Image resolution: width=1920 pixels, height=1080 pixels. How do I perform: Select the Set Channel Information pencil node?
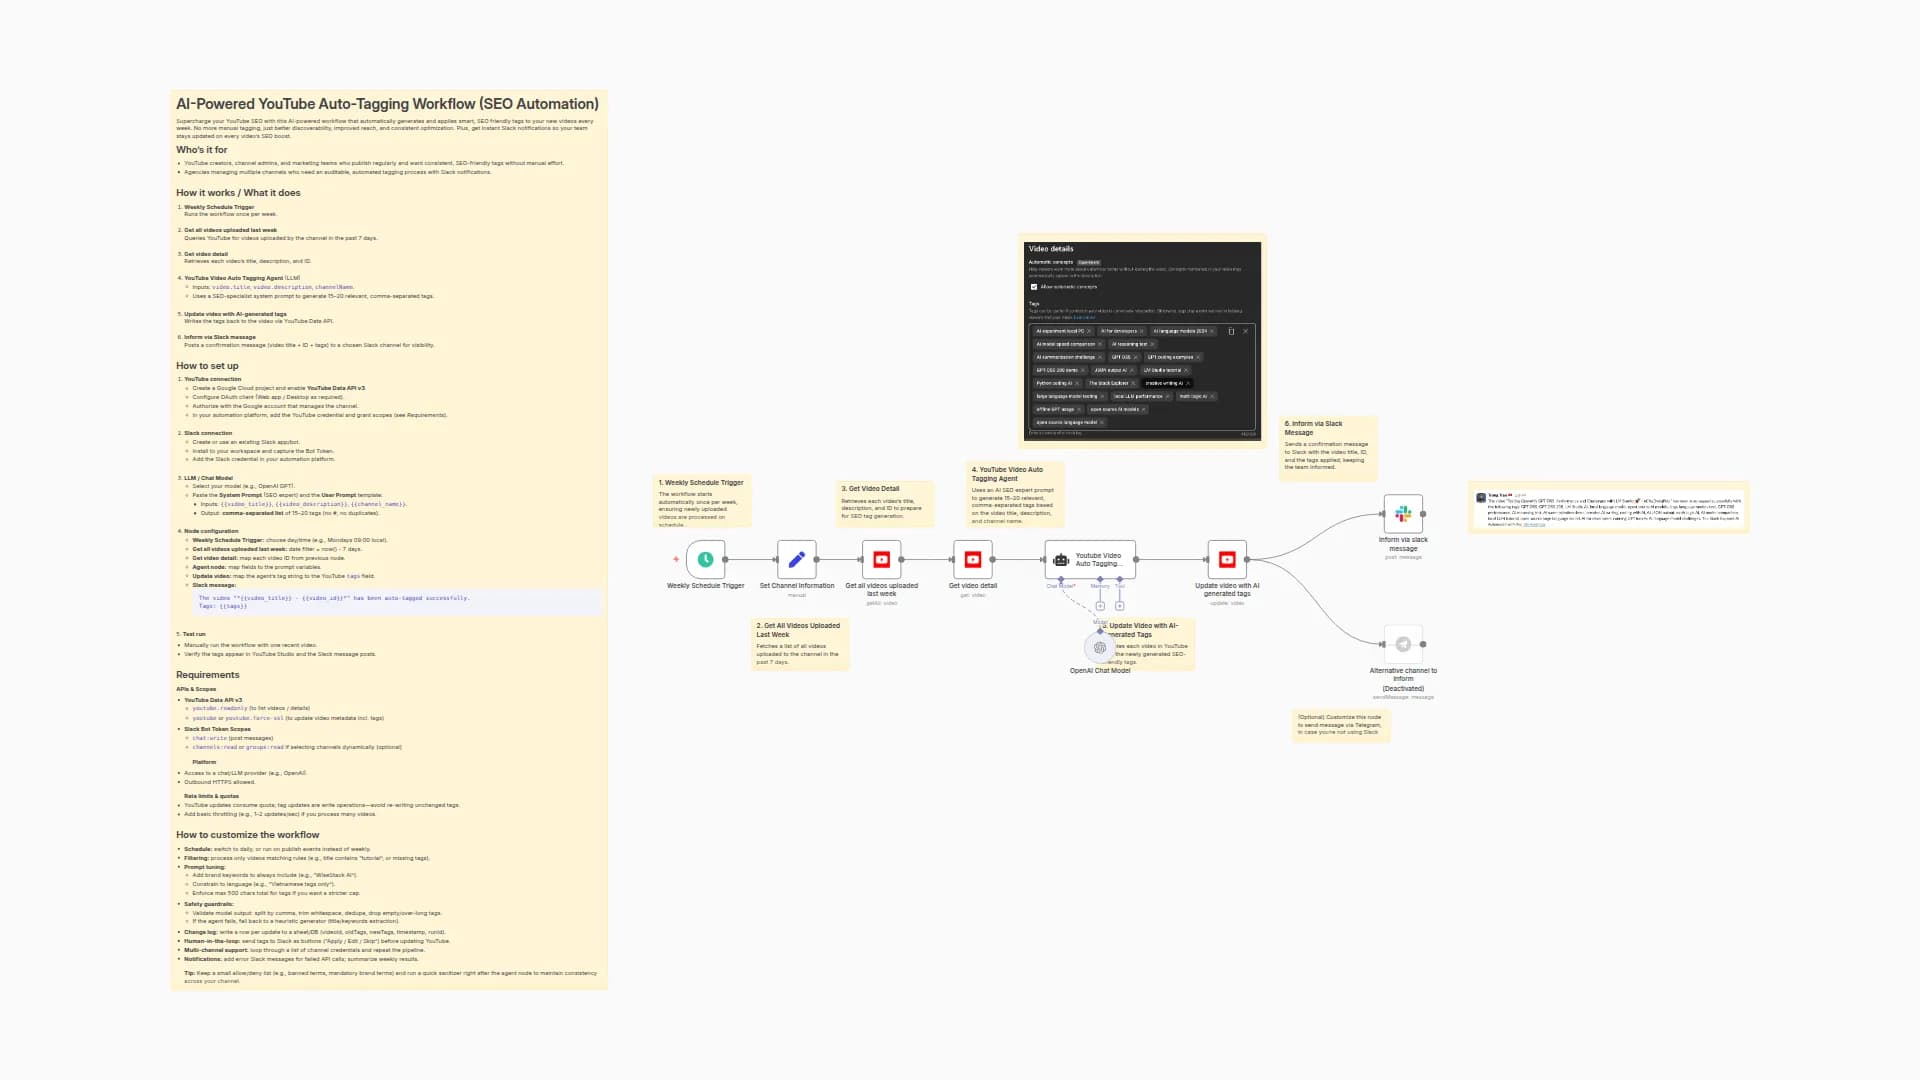796,560
